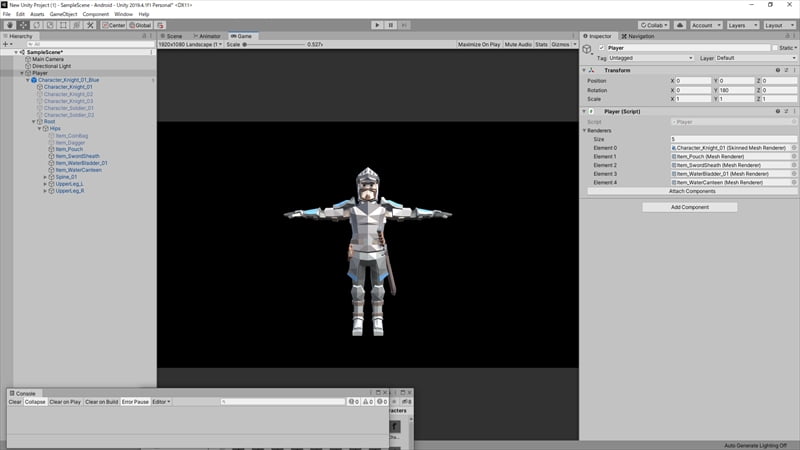Click Clear in the Console

tap(15, 402)
